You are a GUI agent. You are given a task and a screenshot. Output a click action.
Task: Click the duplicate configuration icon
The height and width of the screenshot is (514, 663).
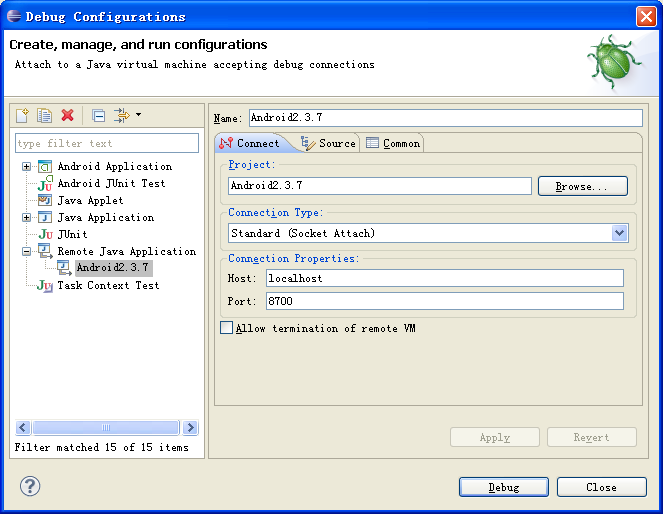45,116
